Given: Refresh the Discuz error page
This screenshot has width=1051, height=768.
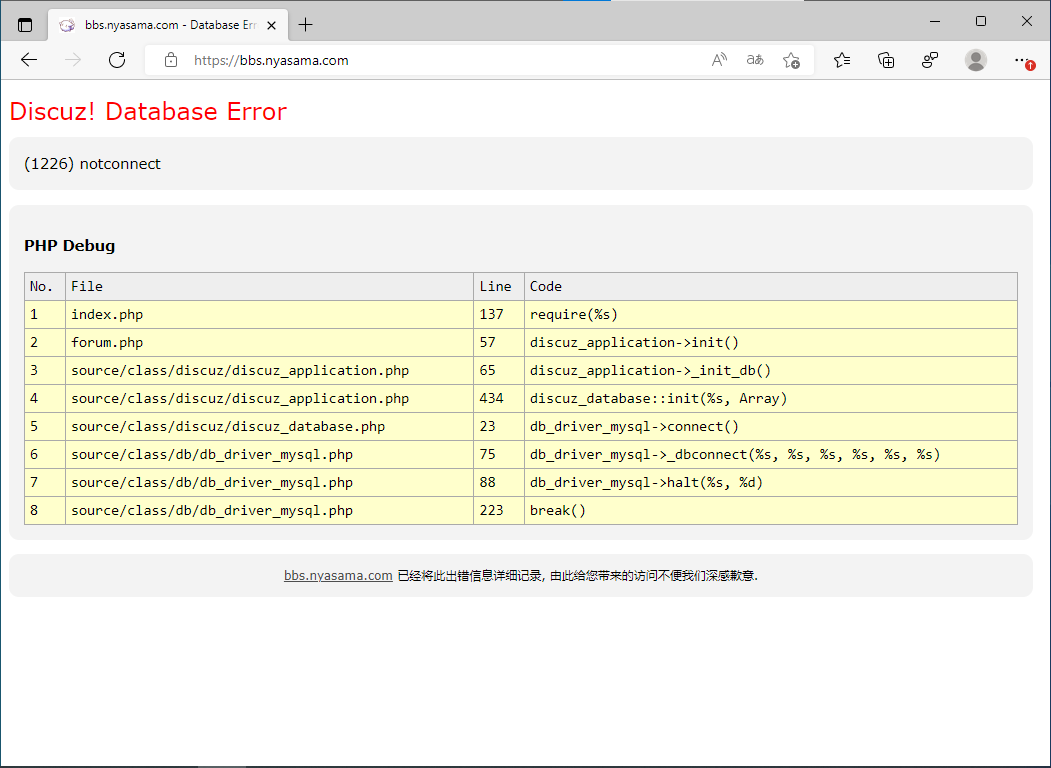Looking at the screenshot, I should coord(117,60).
